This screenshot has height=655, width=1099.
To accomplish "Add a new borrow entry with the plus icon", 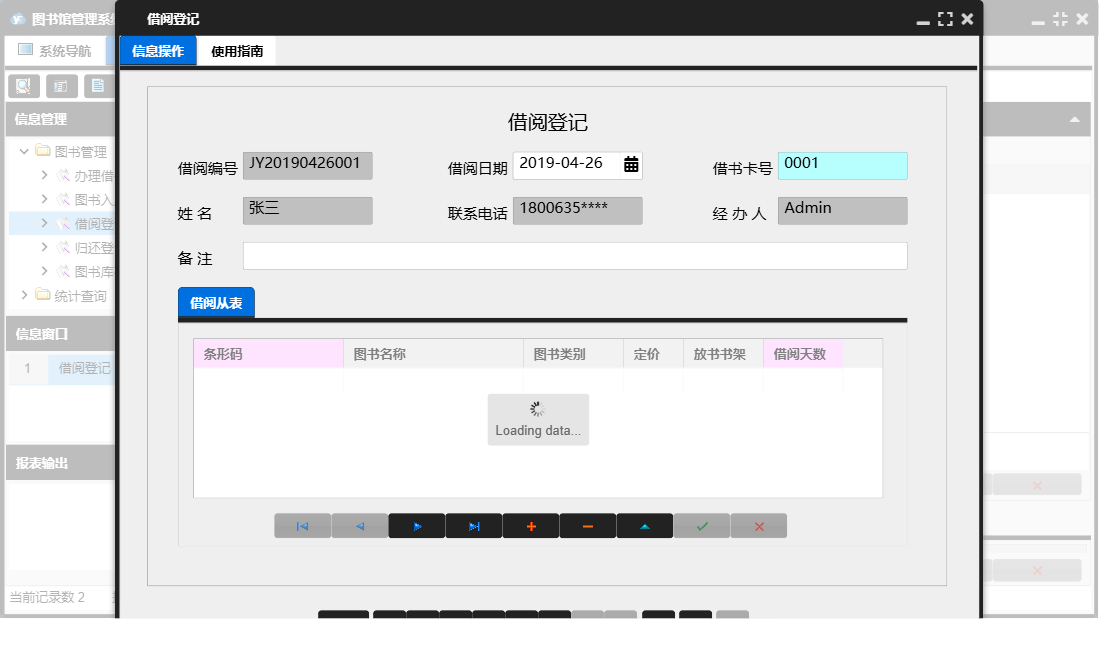I will [x=530, y=525].
